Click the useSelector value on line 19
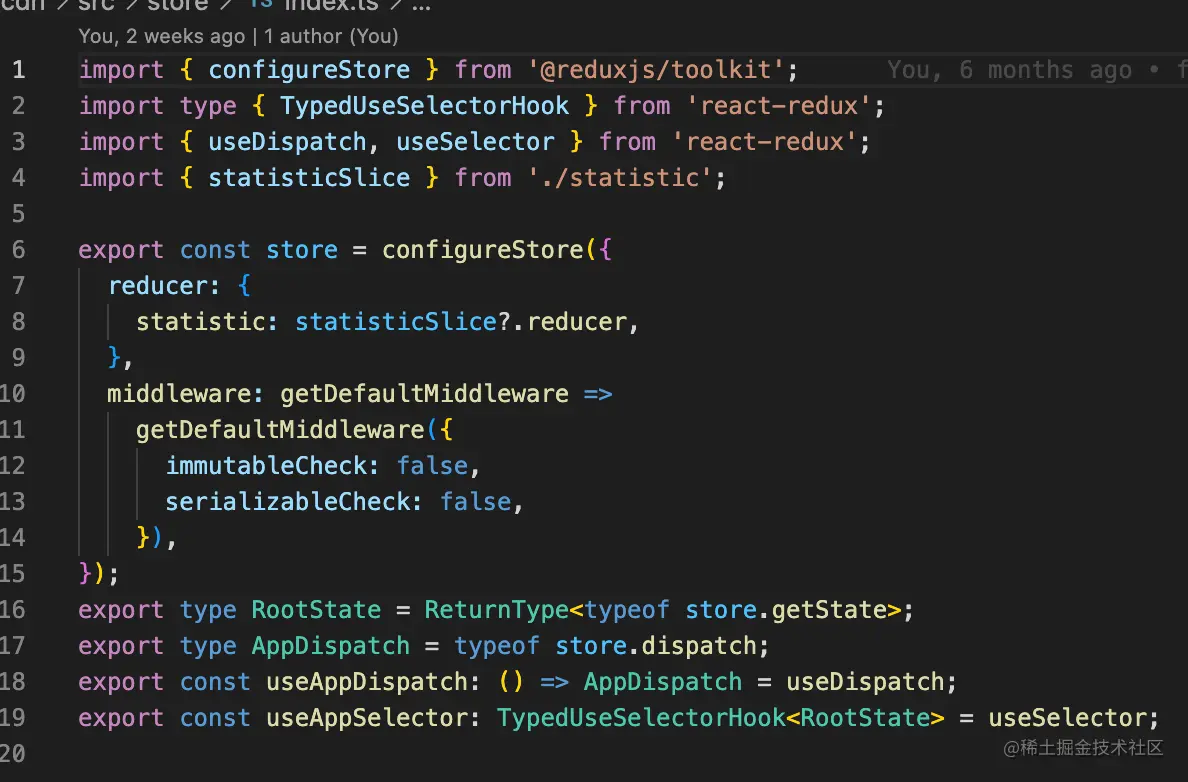This screenshot has width=1188, height=782. (1068, 718)
